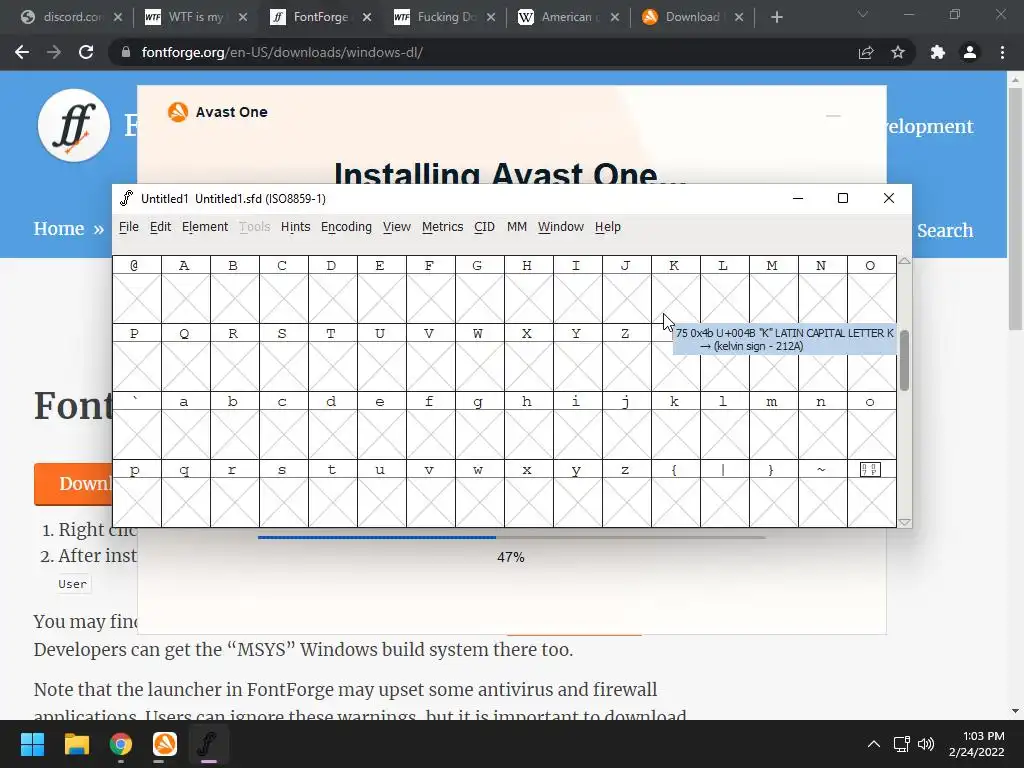The image size is (1024, 768).
Task: Select the glyph slot for lowercase o
Action: pyautogui.click(x=872, y=434)
